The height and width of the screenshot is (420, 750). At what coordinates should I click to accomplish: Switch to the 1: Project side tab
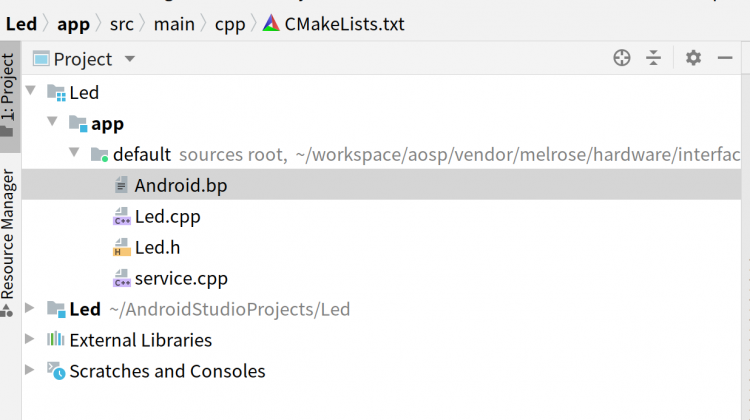click(x=9, y=95)
